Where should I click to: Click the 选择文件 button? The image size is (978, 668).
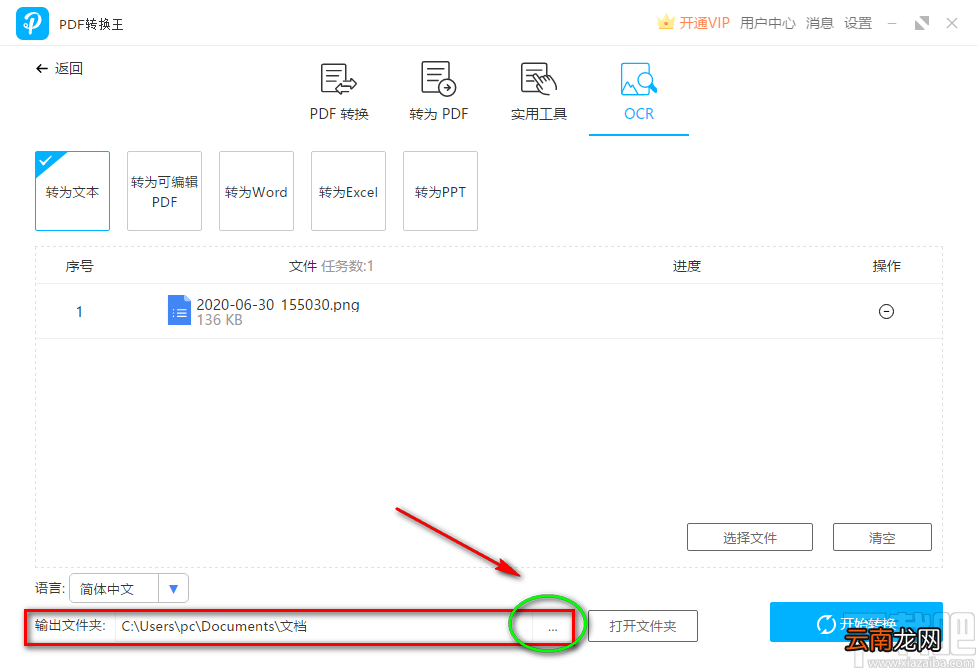point(750,537)
